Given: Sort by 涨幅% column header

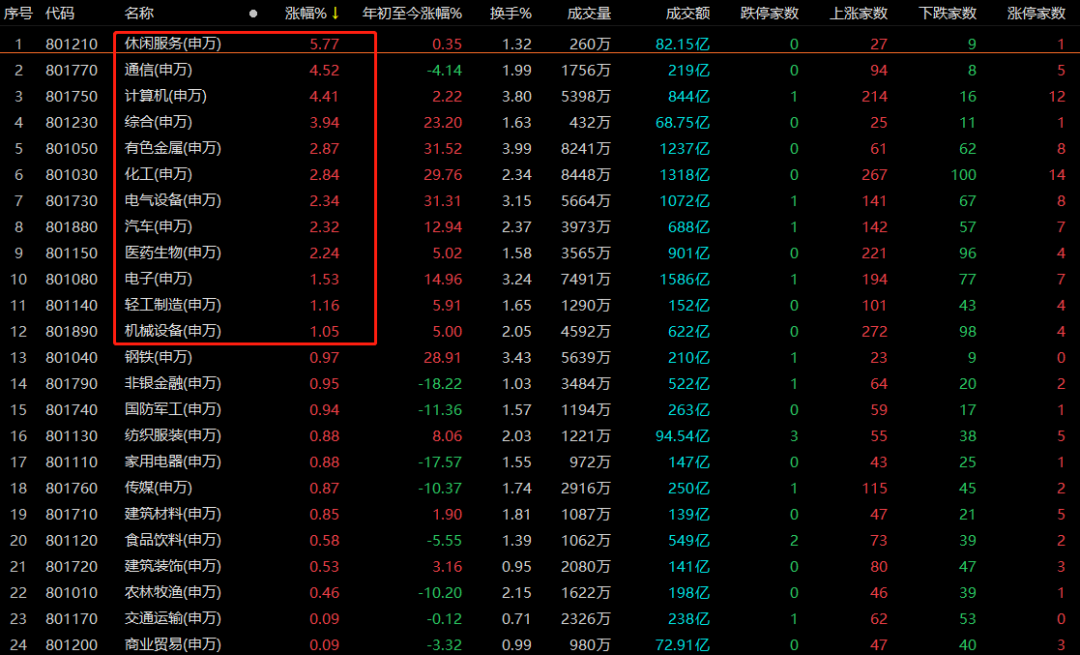Looking at the screenshot, I should [305, 14].
